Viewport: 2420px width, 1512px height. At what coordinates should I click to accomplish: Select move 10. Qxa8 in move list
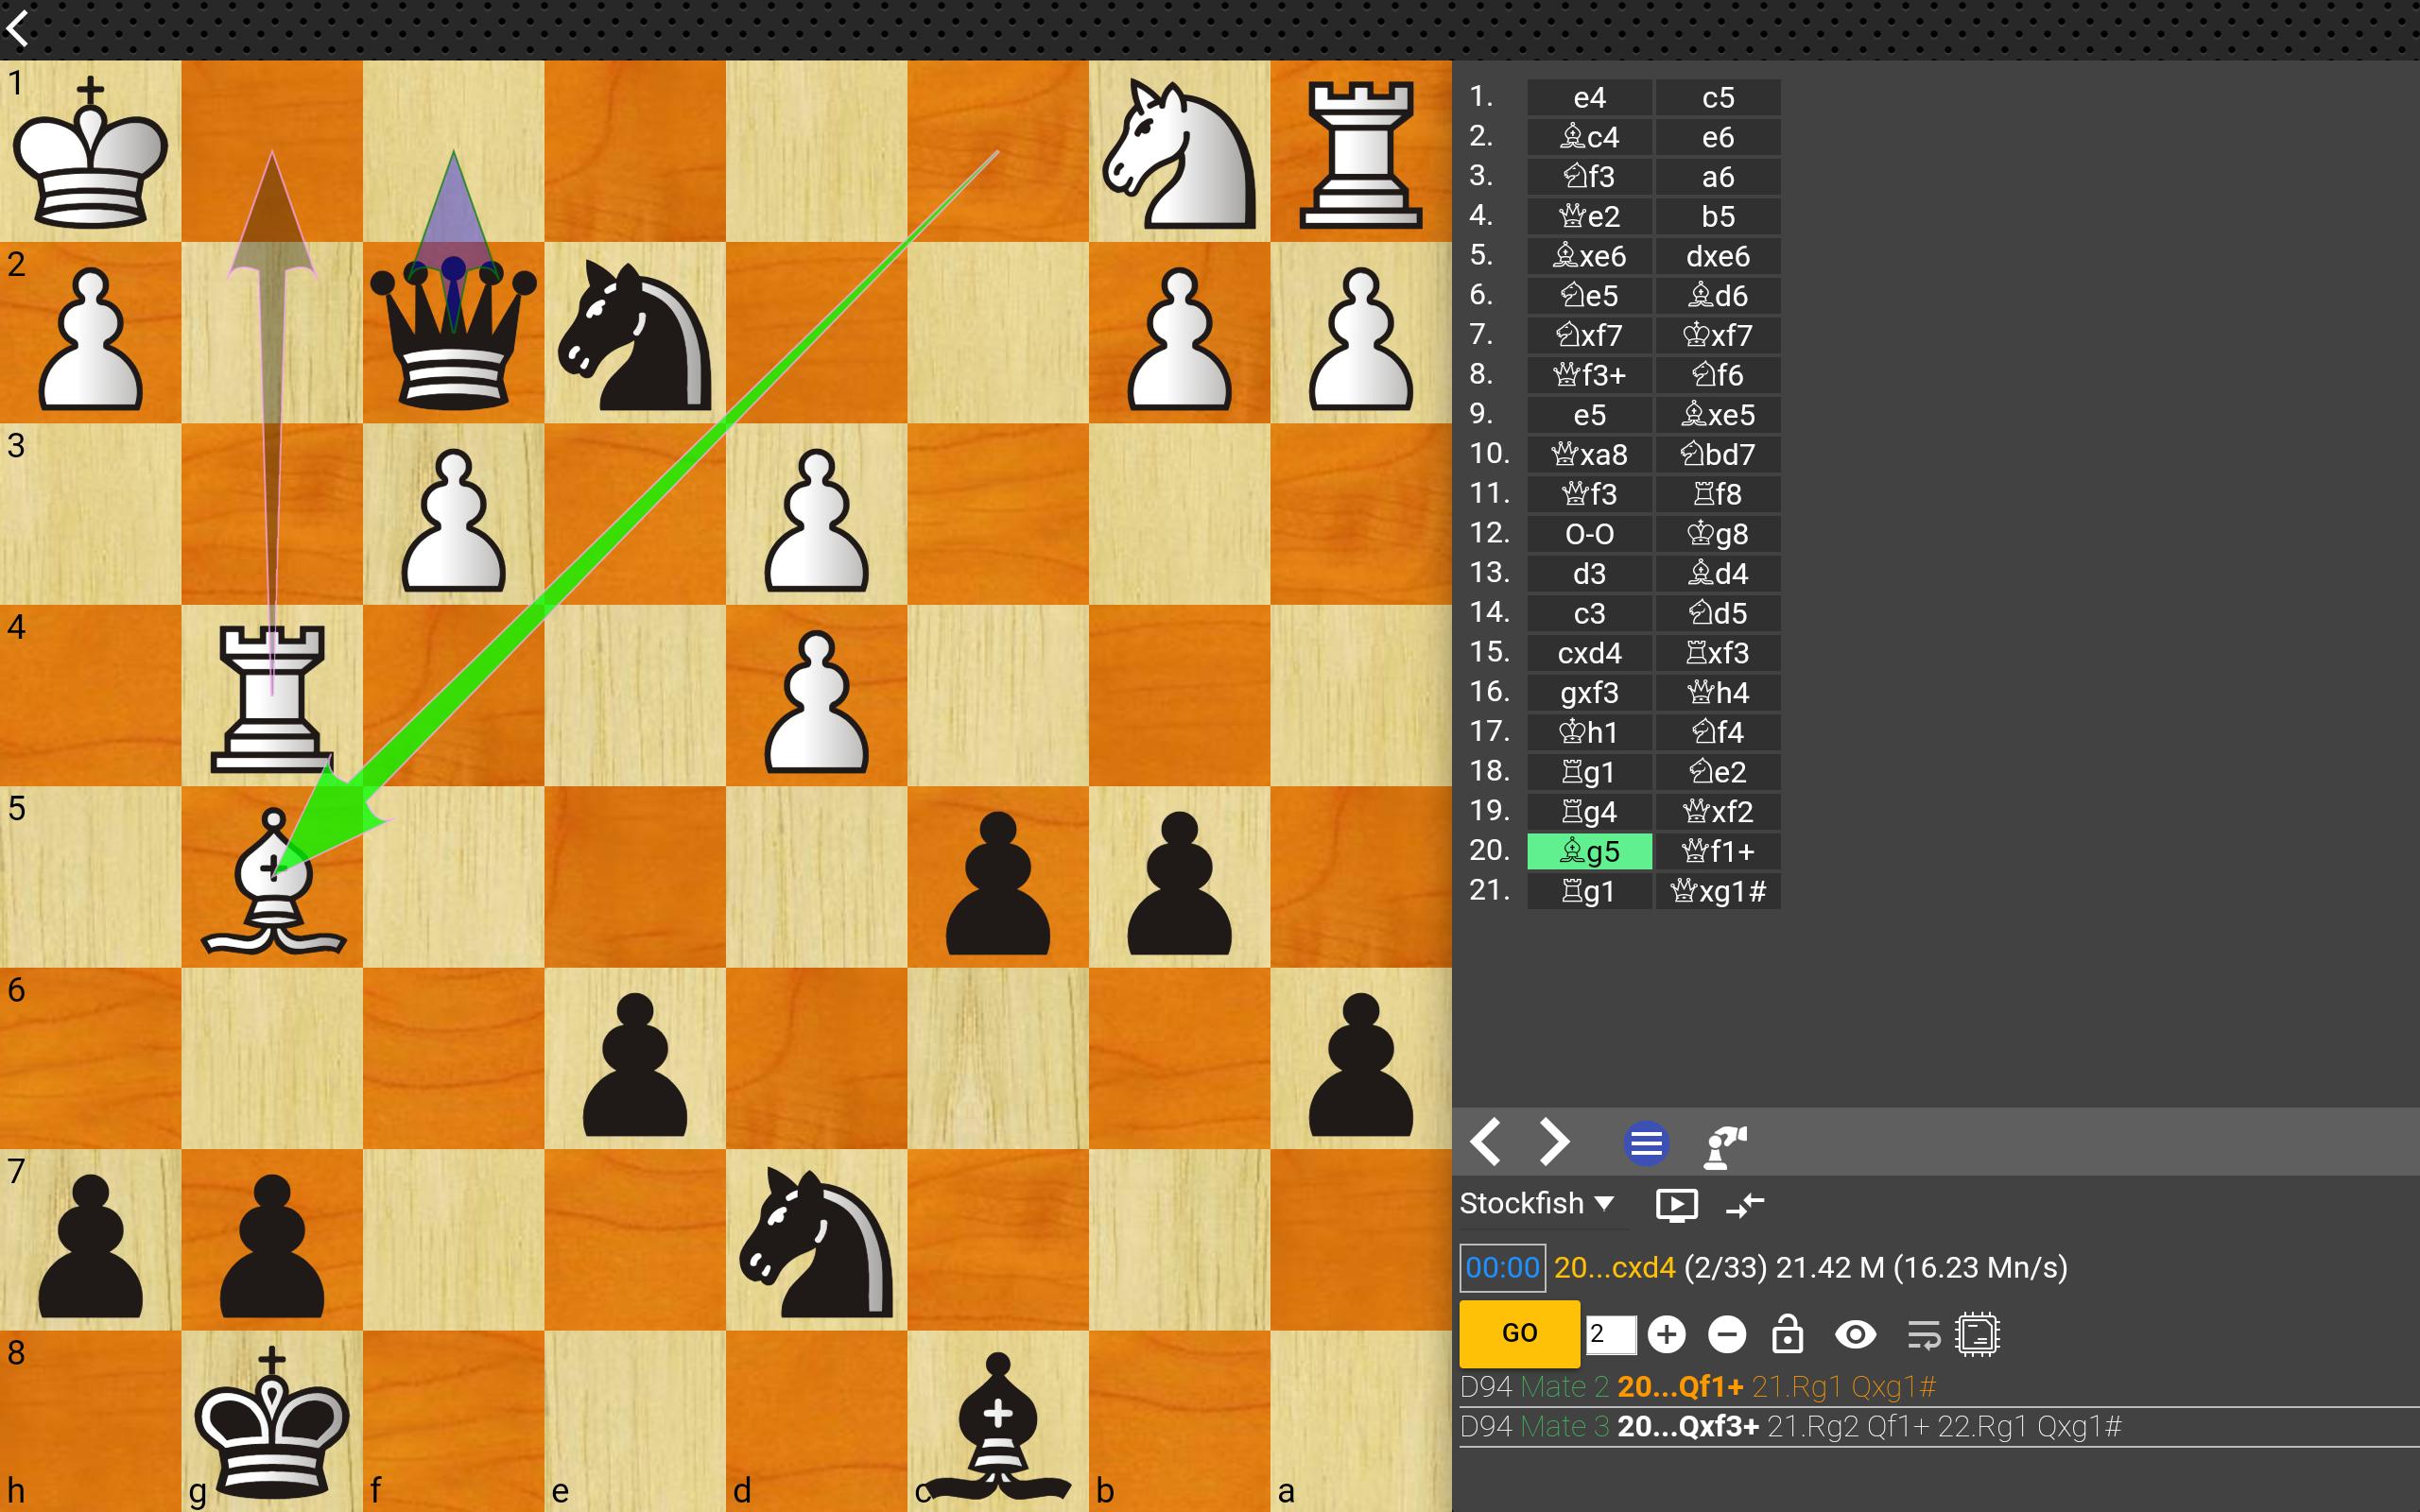tap(1589, 455)
